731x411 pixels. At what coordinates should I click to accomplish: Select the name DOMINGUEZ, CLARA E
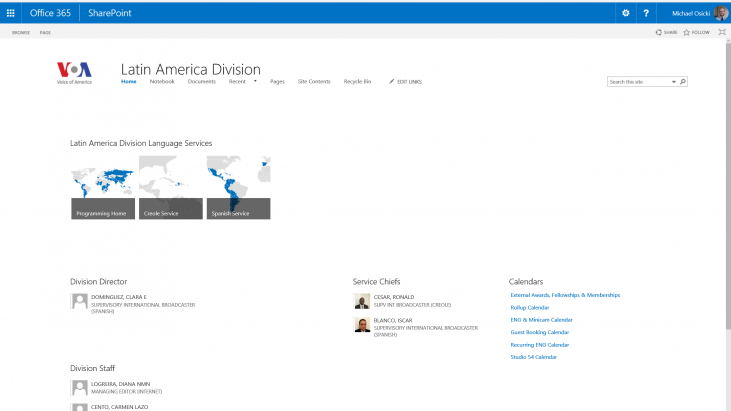(x=119, y=297)
